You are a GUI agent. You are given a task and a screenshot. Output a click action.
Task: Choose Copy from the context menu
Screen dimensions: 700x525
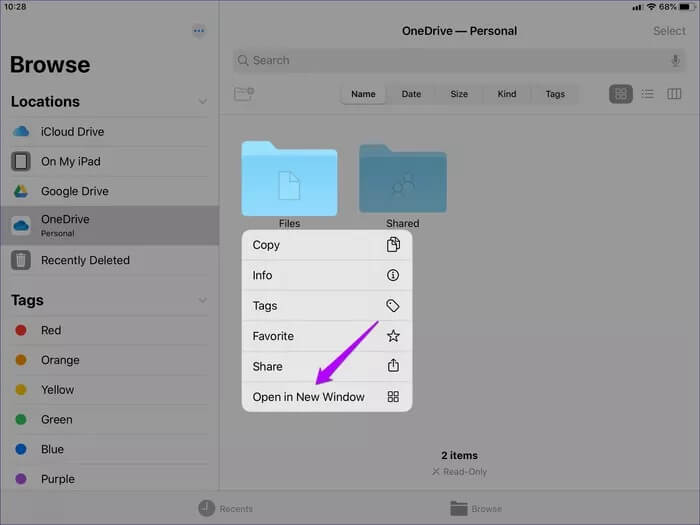[x=327, y=245]
